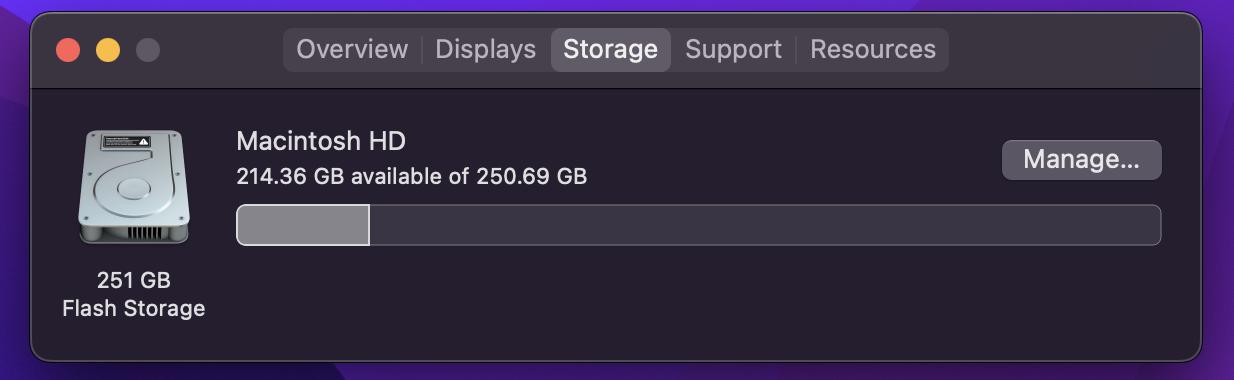The height and width of the screenshot is (380, 1234).
Task: Show the Resources tab
Action: [x=873, y=49]
